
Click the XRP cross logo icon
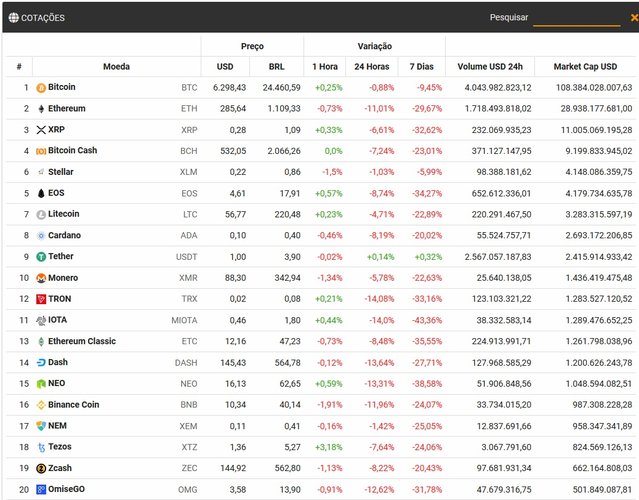pos(41,130)
